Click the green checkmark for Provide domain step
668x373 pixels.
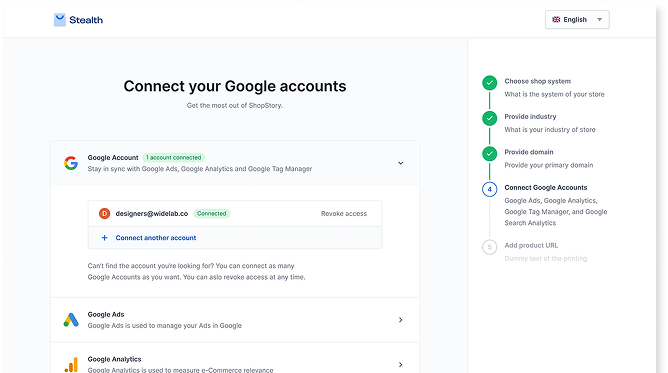pos(489,153)
